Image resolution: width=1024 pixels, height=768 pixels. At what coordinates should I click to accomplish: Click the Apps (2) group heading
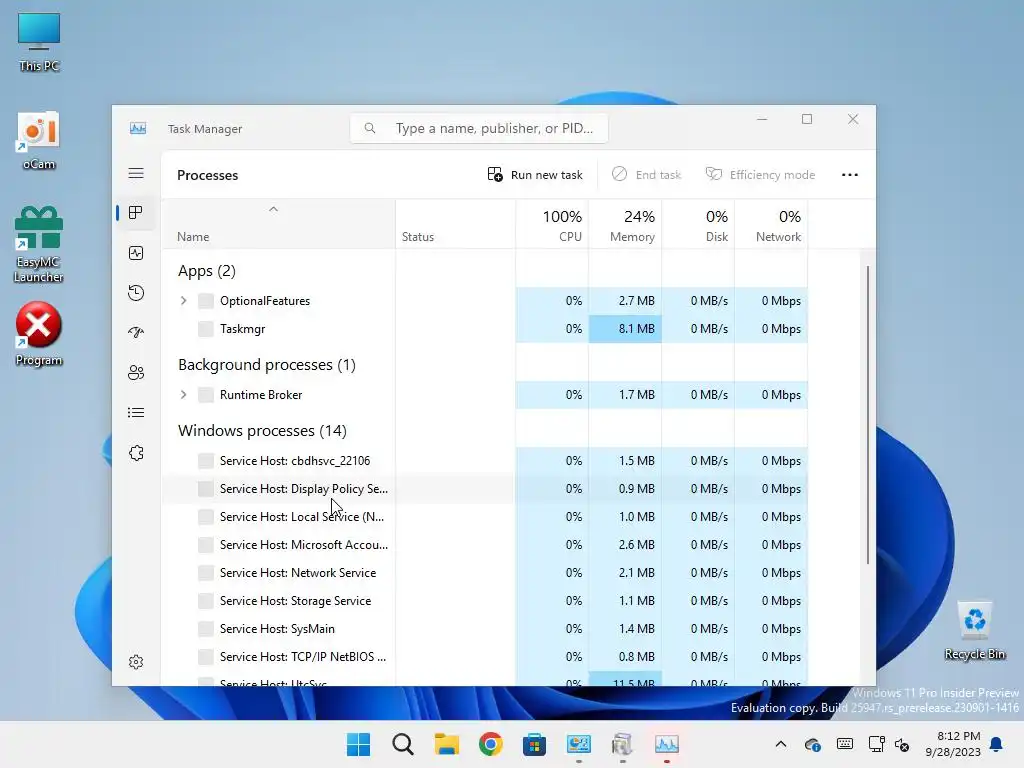[x=207, y=271]
